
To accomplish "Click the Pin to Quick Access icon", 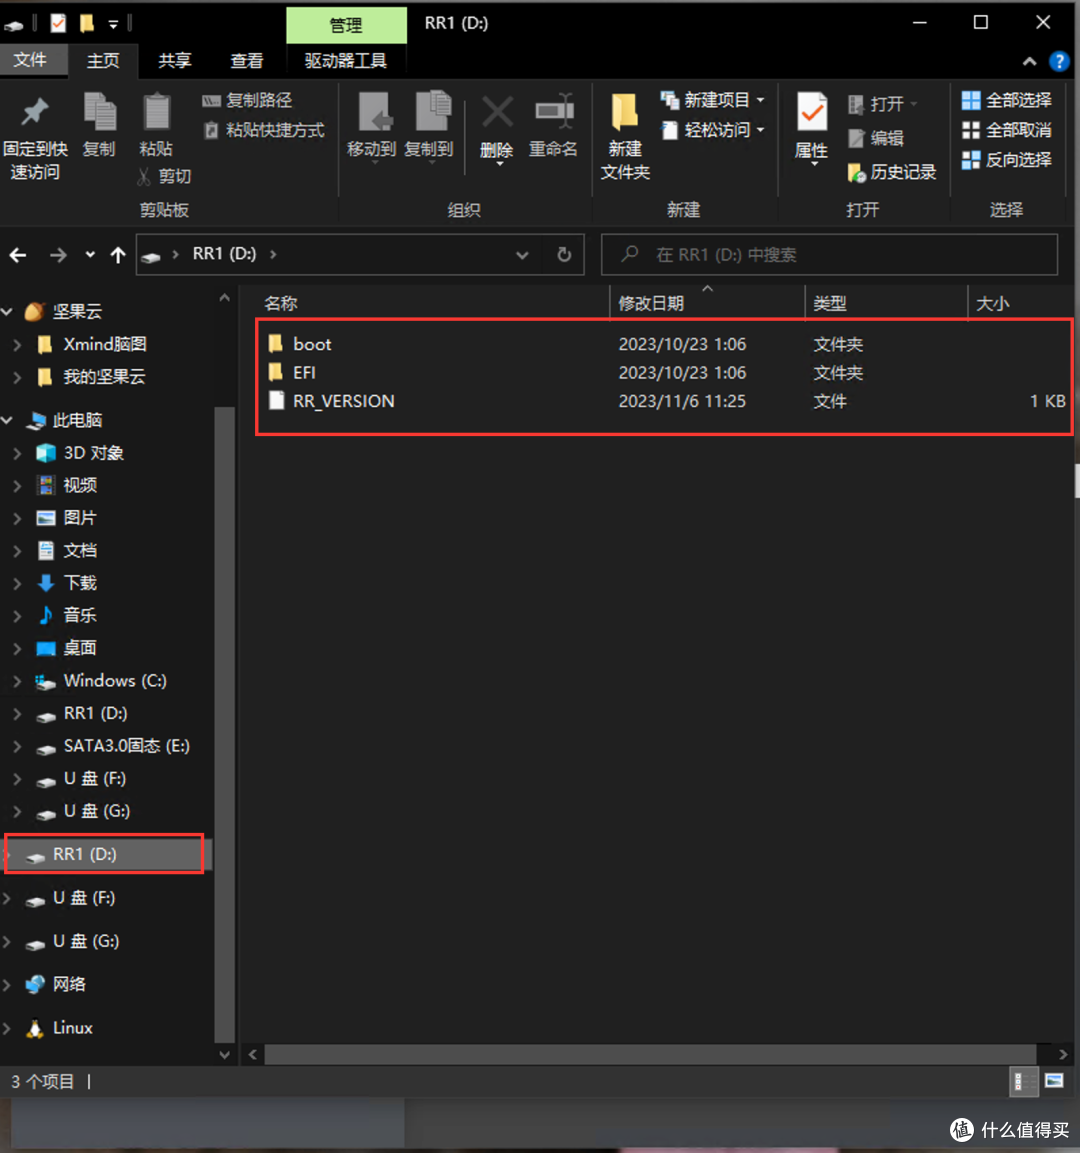I will coord(35,113).
